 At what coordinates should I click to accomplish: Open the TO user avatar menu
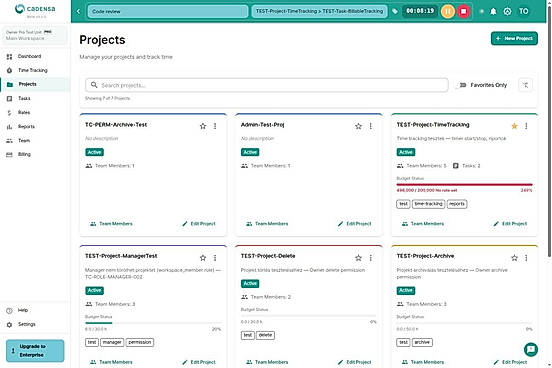click(x=523, y=11)
